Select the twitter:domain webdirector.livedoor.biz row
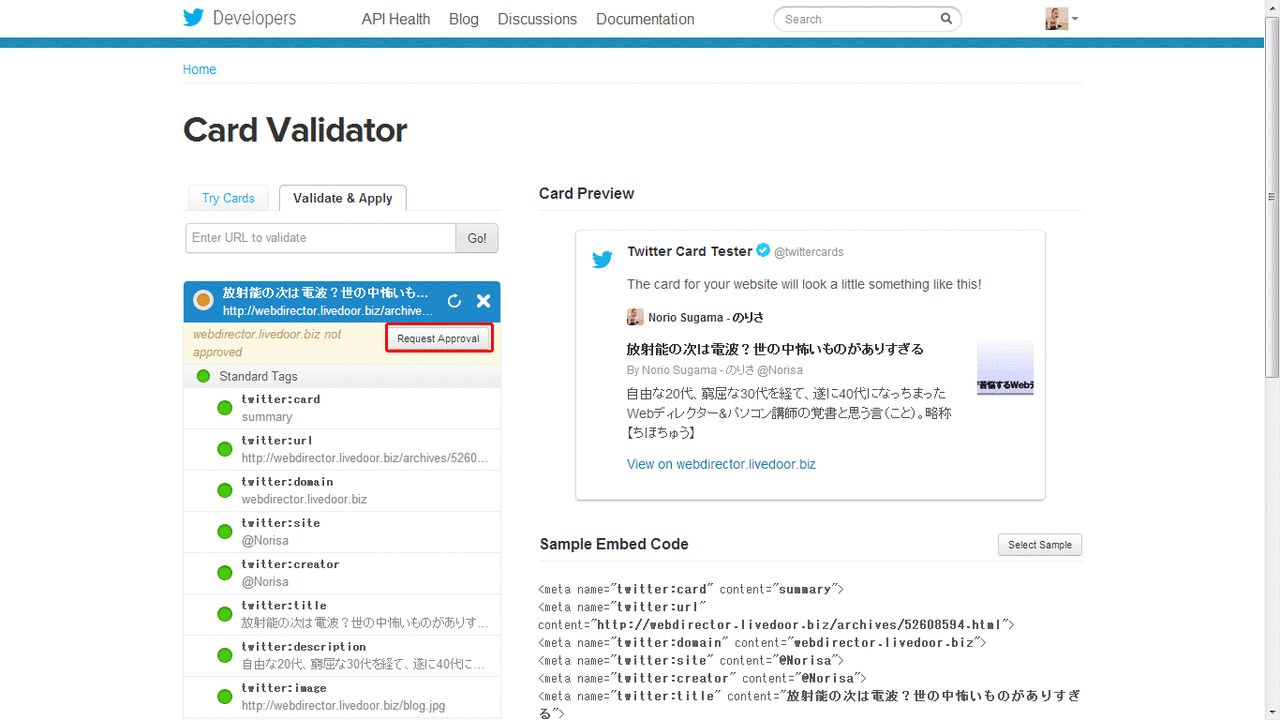This screenshot has height=720, width=1280. [x=342, y=490]
